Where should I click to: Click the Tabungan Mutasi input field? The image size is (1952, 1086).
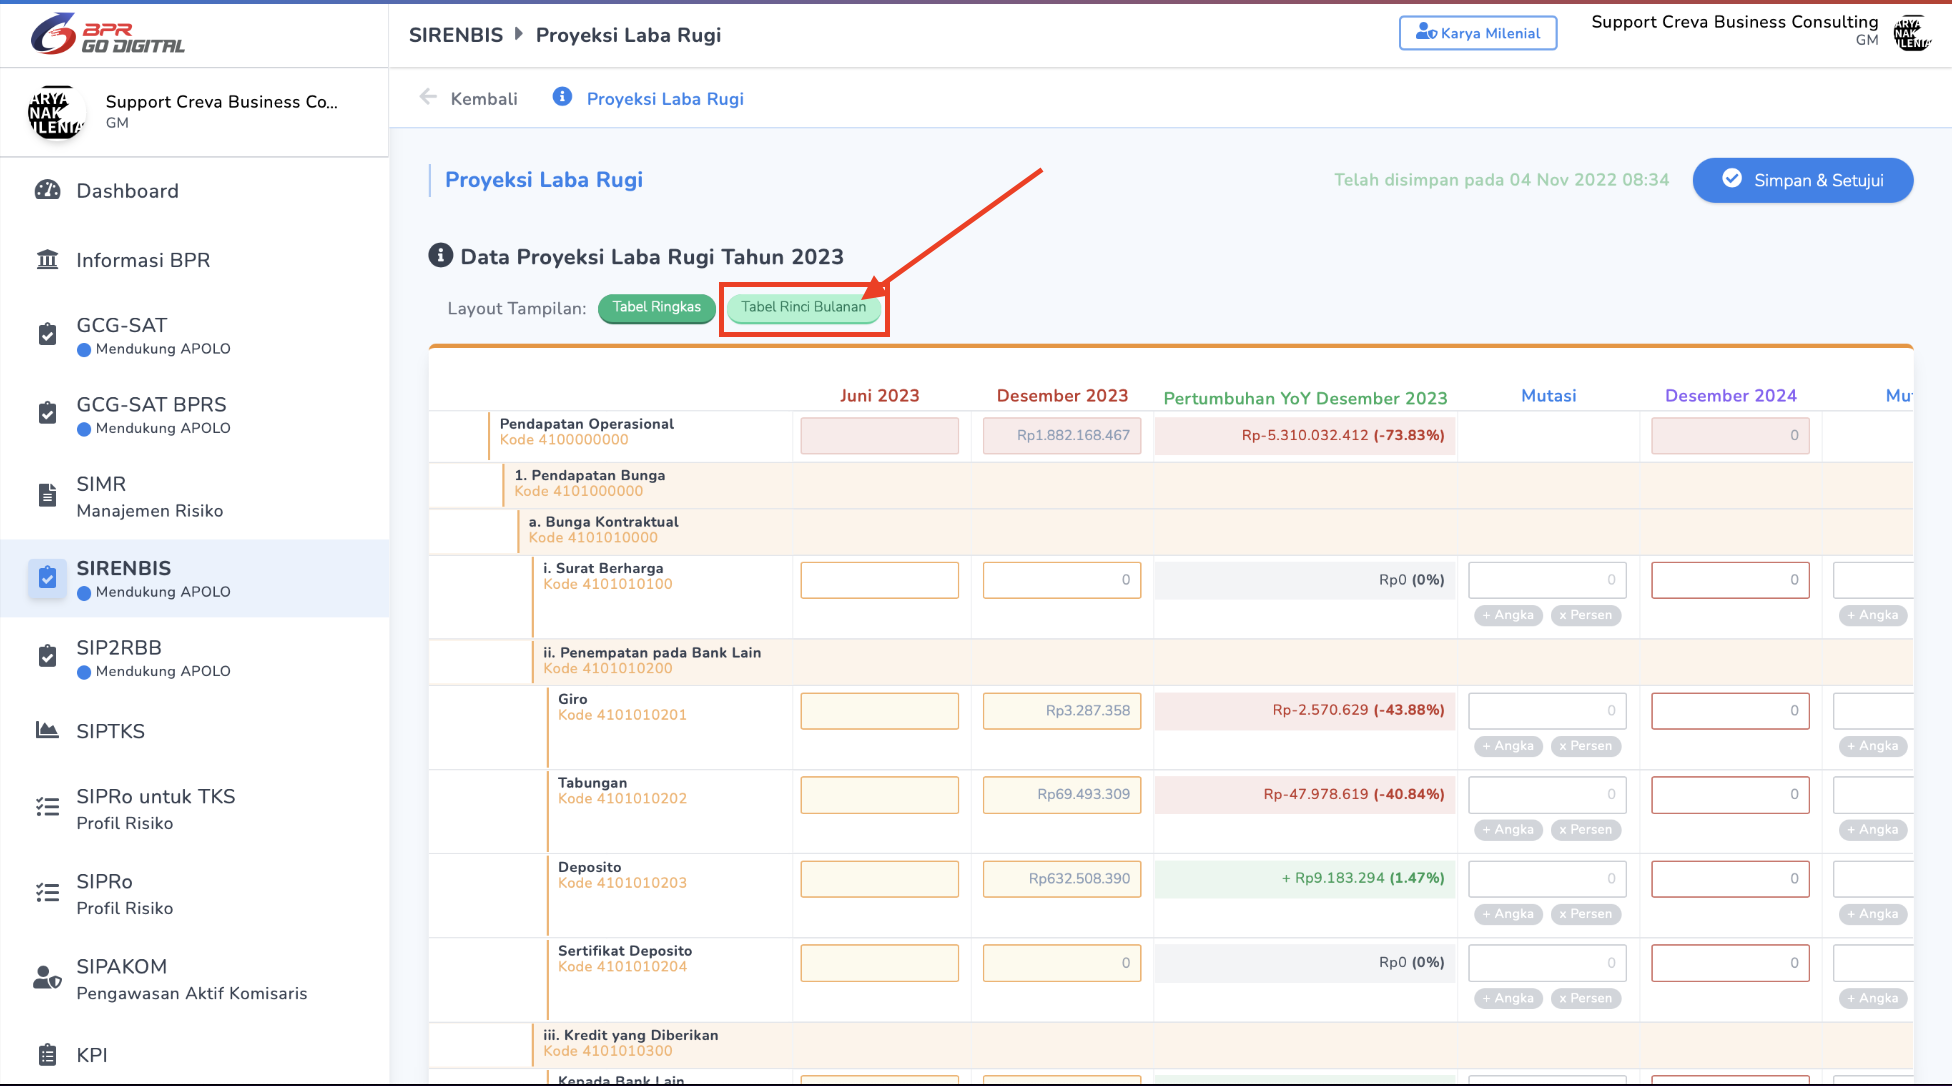pos(1548,795)
